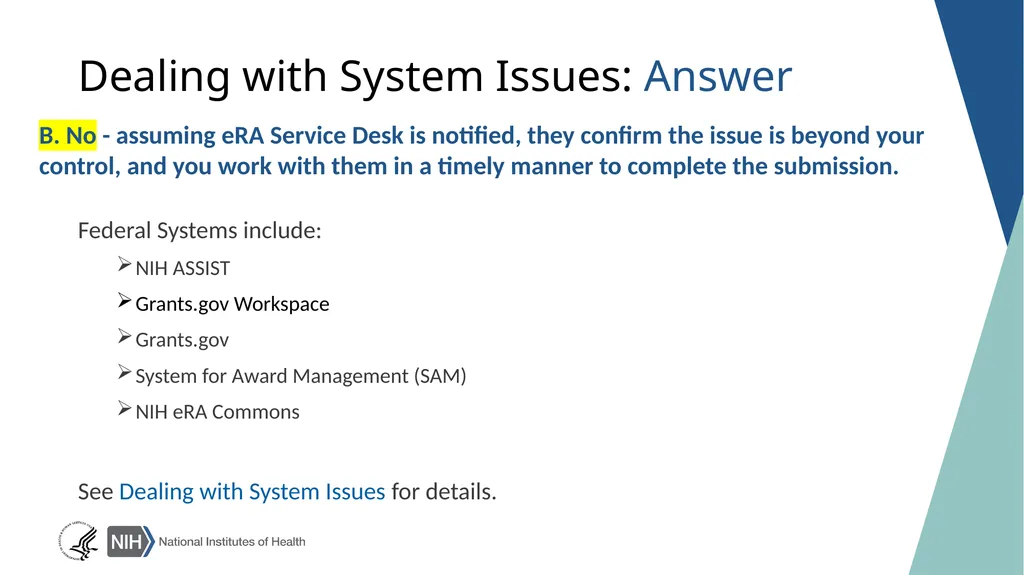Click the blue 'Answer' word in the title
Image resolution: width=1024 pixels, height=575 pixels.
coord(718,76)
